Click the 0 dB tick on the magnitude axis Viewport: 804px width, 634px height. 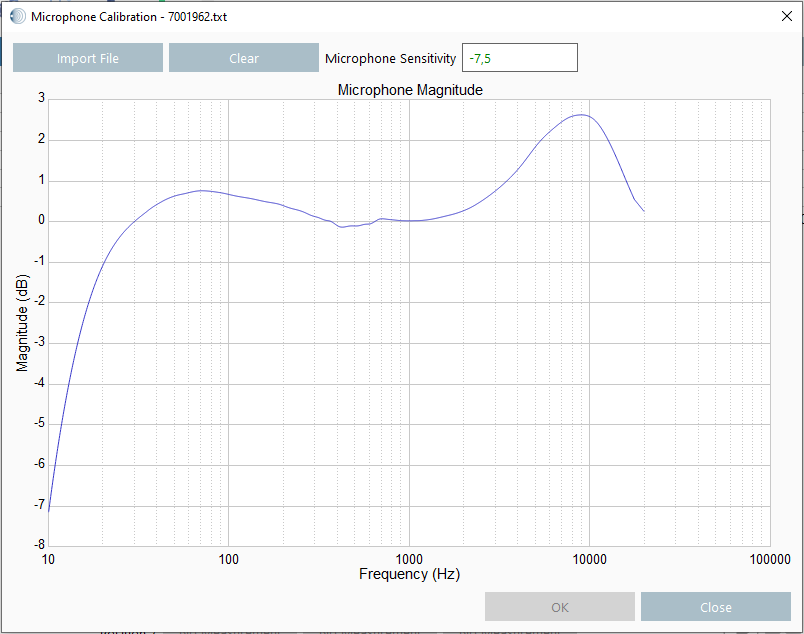(40, 220)
